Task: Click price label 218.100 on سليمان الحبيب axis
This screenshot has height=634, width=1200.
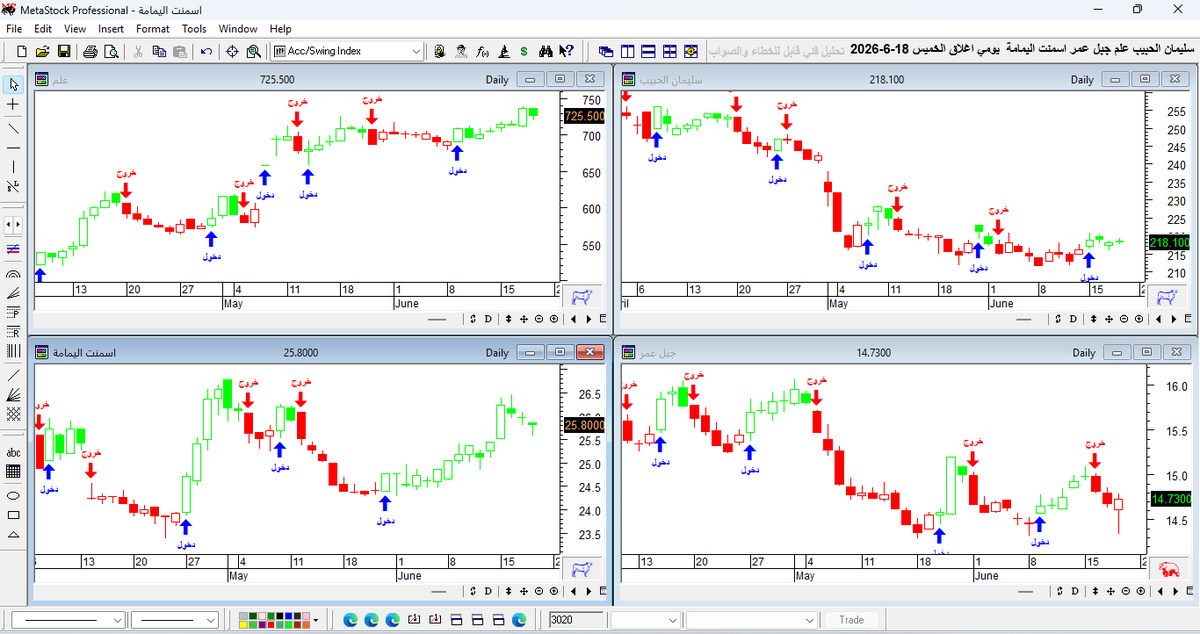Action: [1169, 242]
